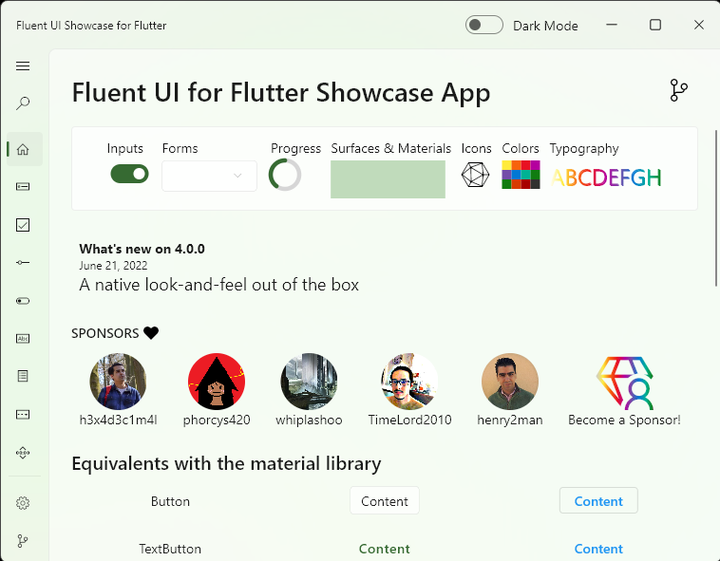The width and height of the screenshot is (720, 561).
Task: Click 'A native look-and-feel out of the box'
Action: click(x=219, y=285)
